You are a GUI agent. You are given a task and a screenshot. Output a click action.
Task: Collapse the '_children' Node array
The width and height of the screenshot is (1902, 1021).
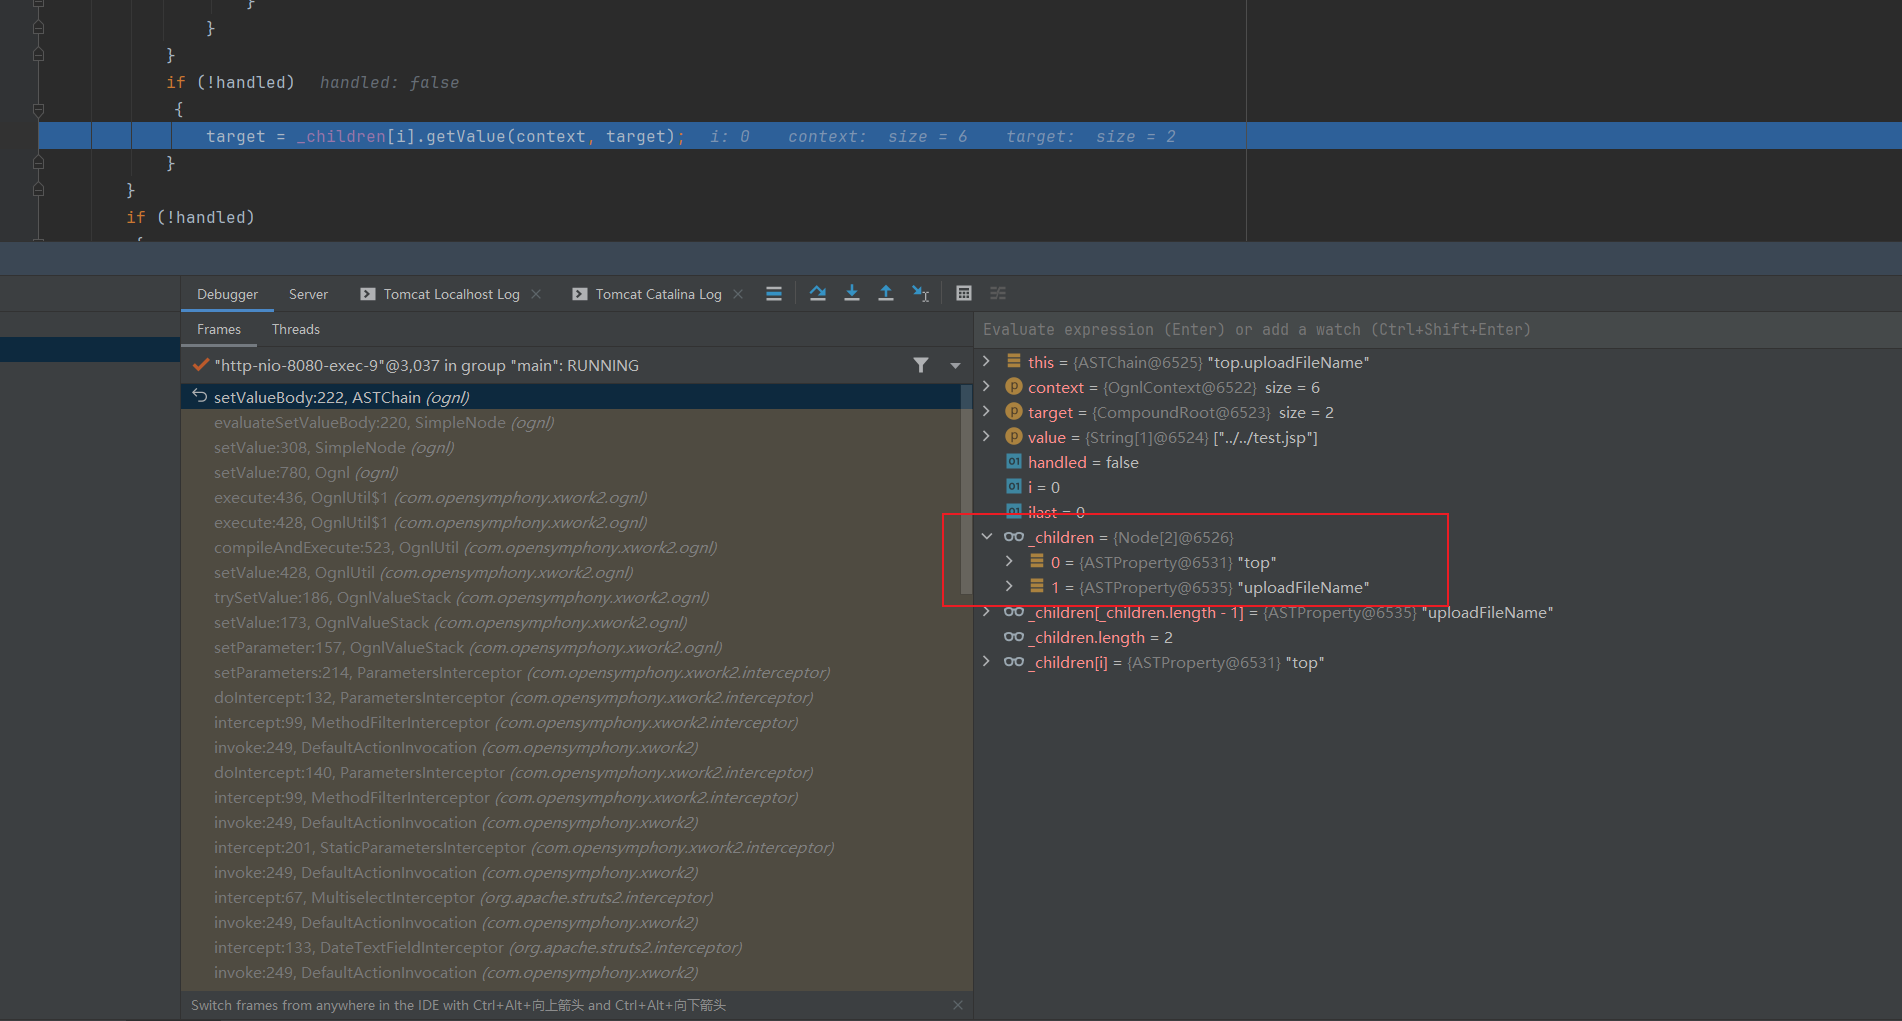(x=987, y=537)
